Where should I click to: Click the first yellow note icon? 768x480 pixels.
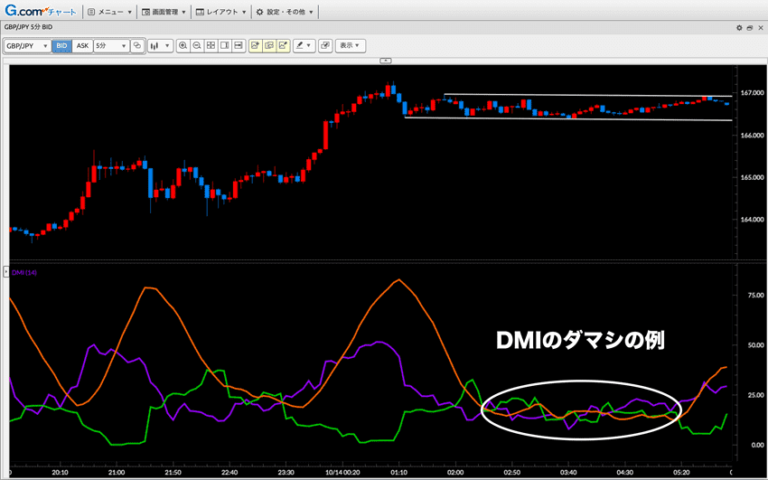click(255, 46)
